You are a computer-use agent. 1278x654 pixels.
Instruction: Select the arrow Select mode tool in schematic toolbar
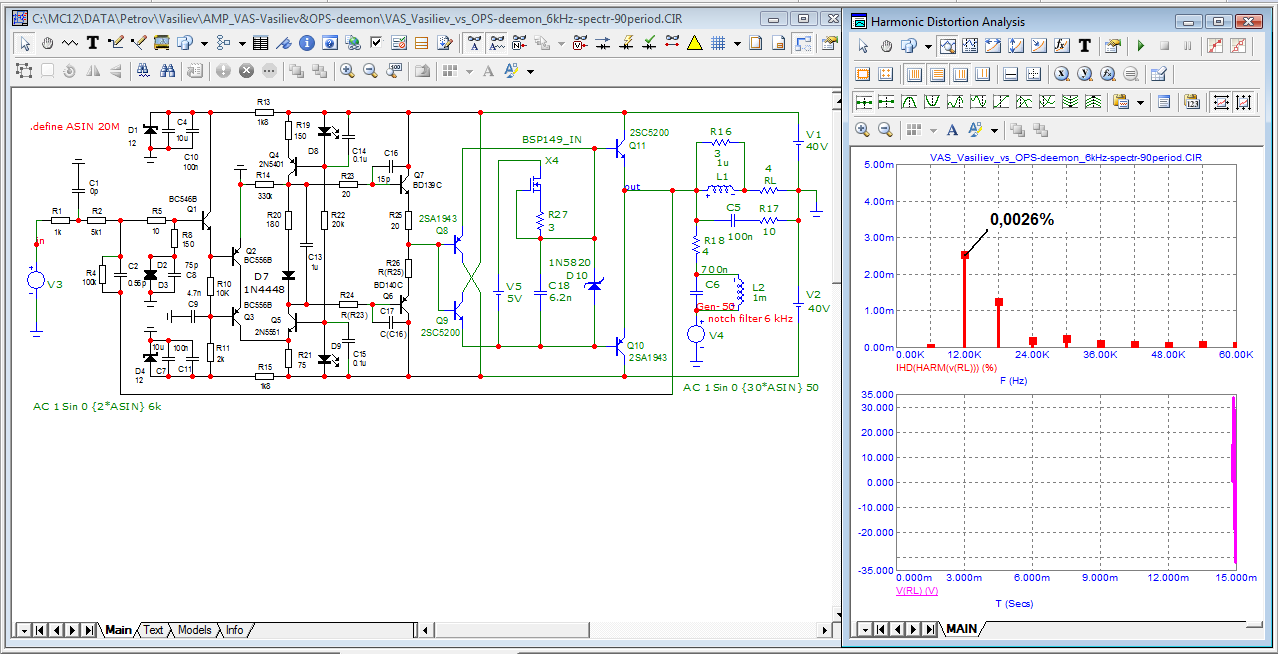[x=25, y=43]
